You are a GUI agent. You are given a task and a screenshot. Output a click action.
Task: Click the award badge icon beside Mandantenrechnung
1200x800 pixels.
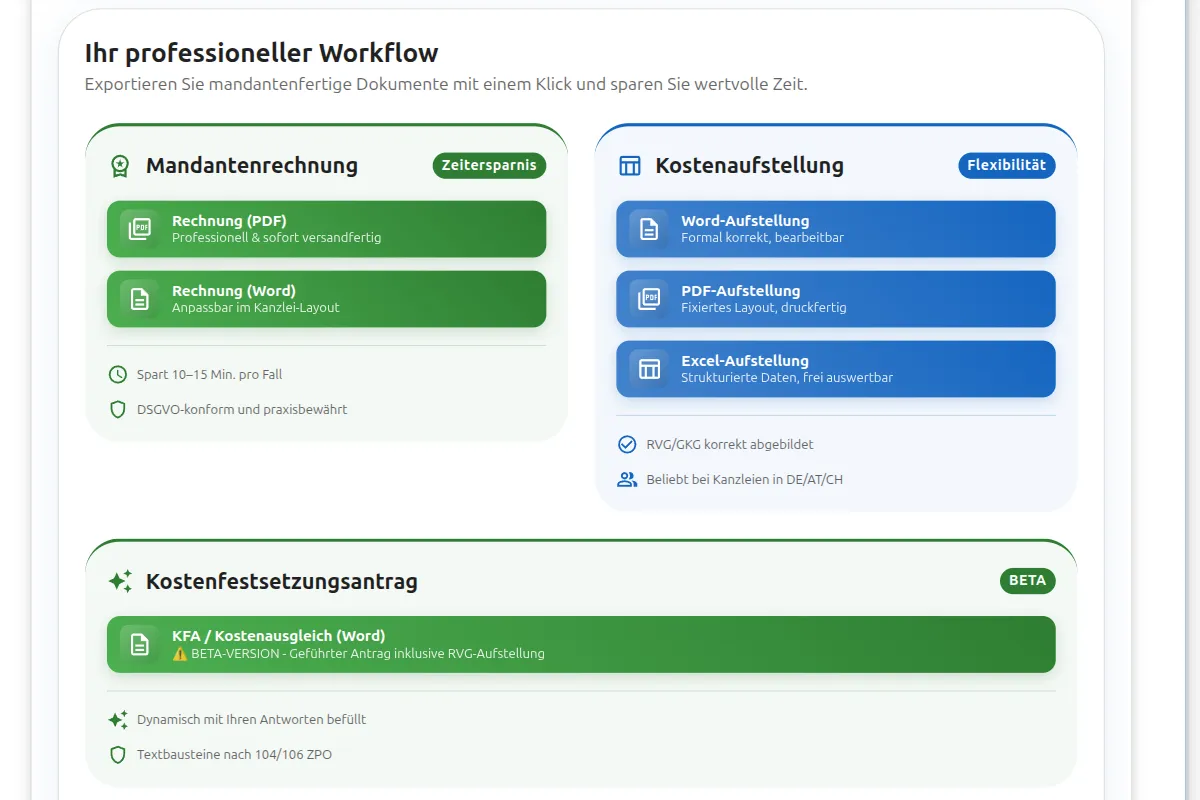click(x=121, y=166)
